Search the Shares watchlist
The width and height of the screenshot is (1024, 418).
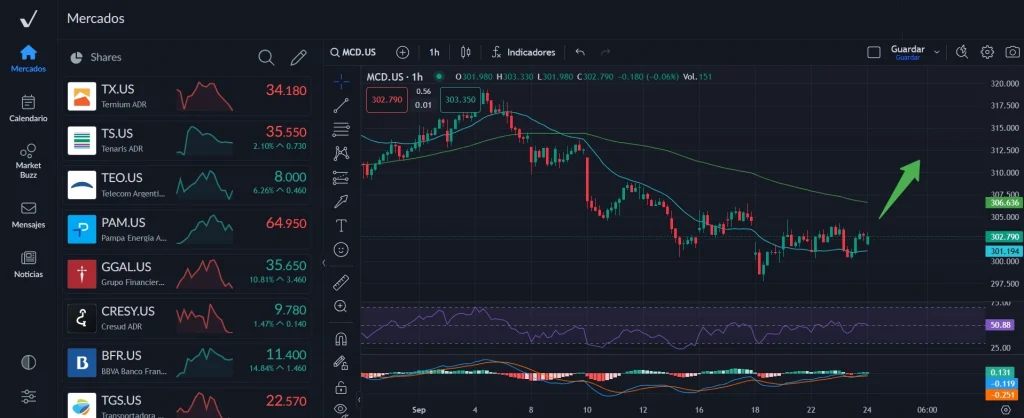tap(266, 58)
